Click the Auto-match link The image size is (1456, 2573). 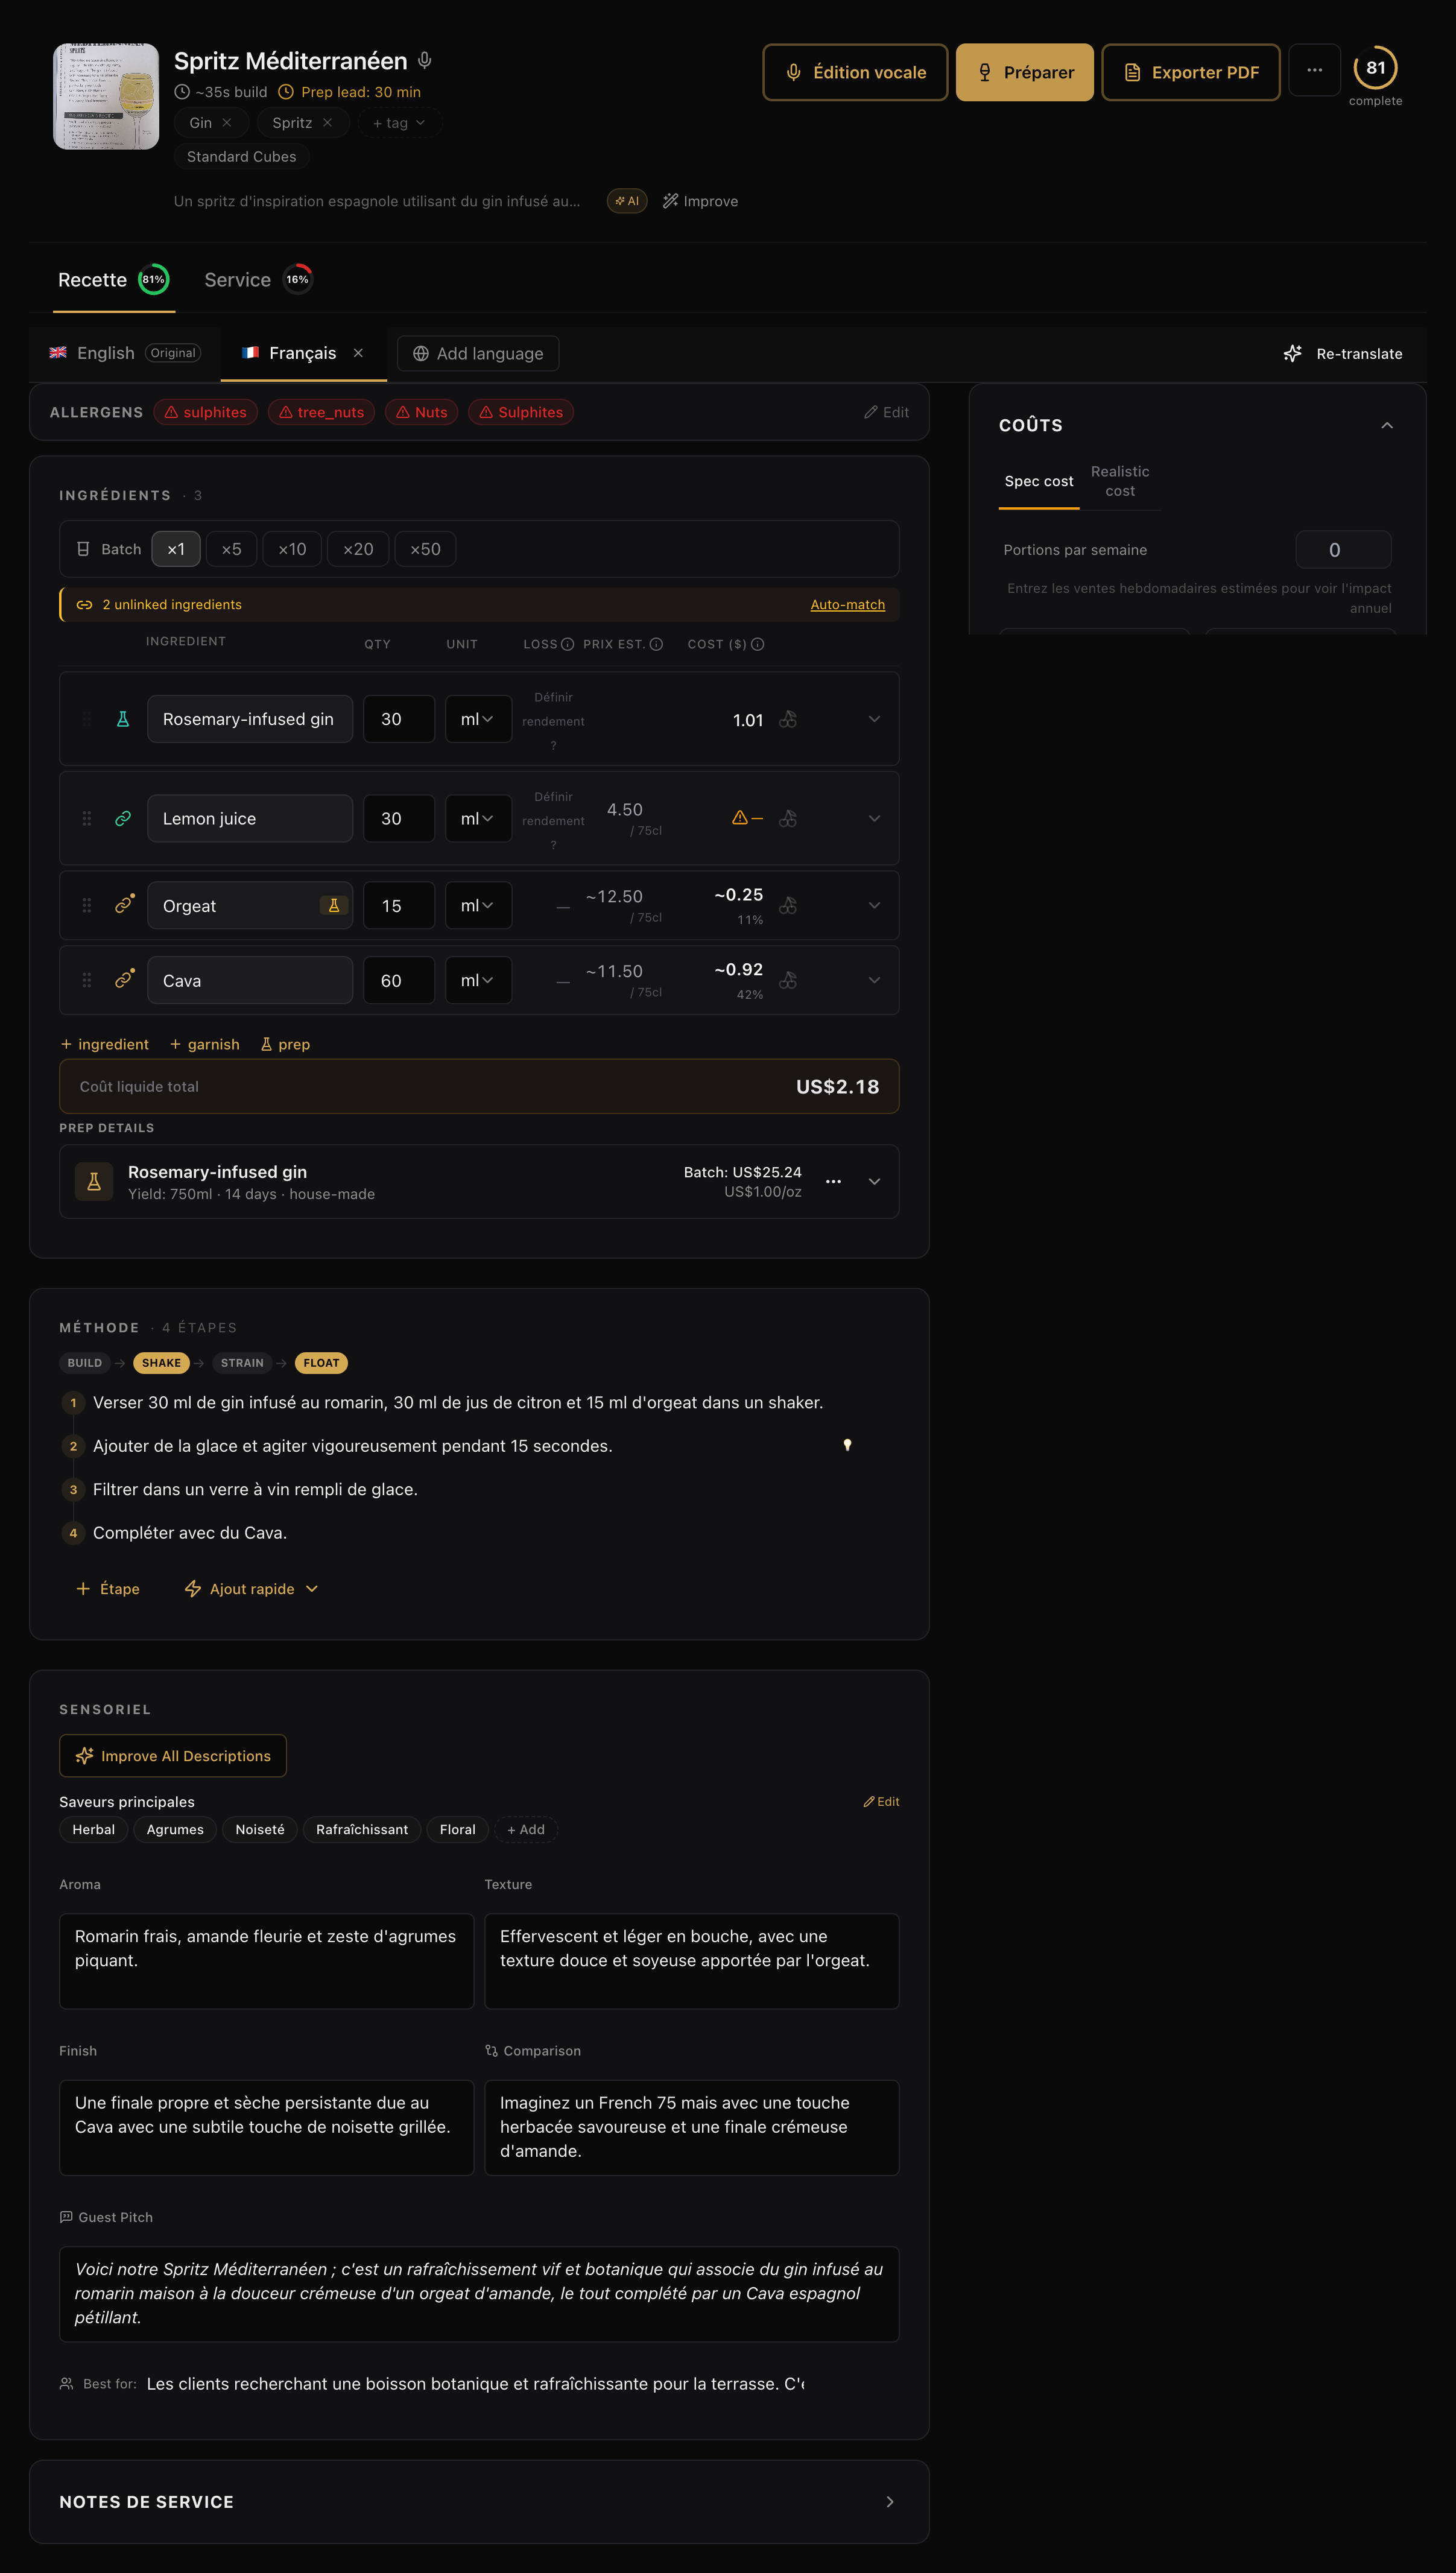pyautogui.click(x=847, y=605)
